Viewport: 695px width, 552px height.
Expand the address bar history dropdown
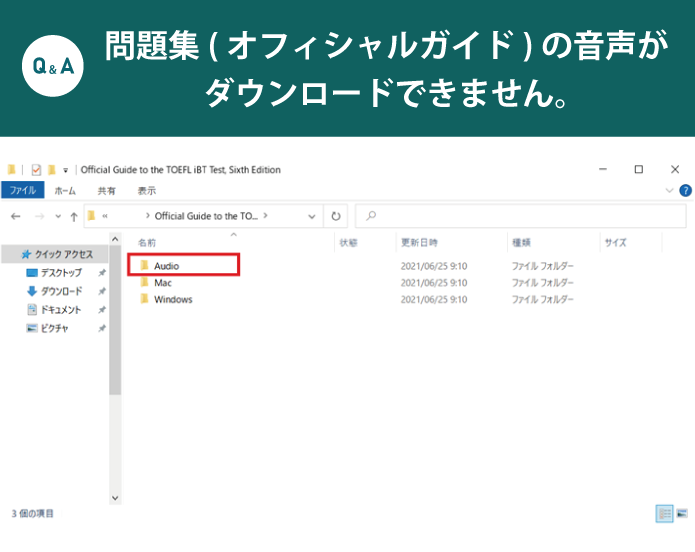pos(312,216)
